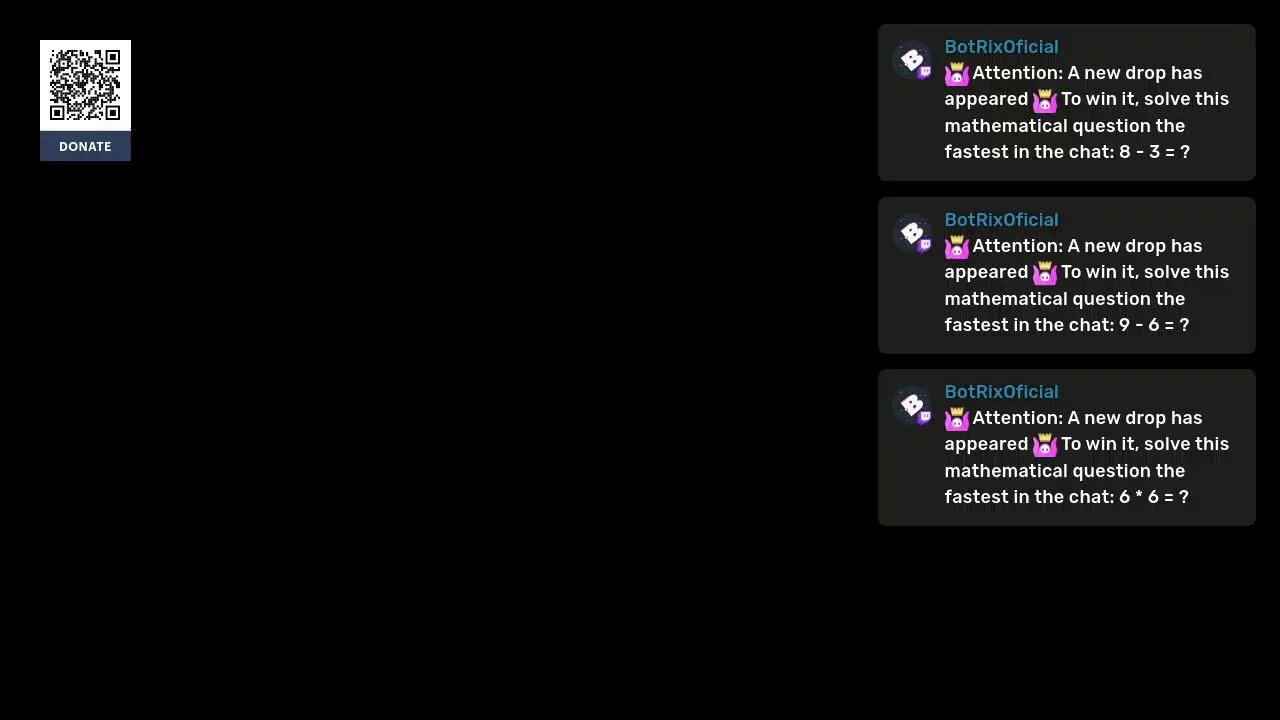Select BotRixOficial username above the 9 - 6 question

pyautogui.click(x=1001, y=220)
